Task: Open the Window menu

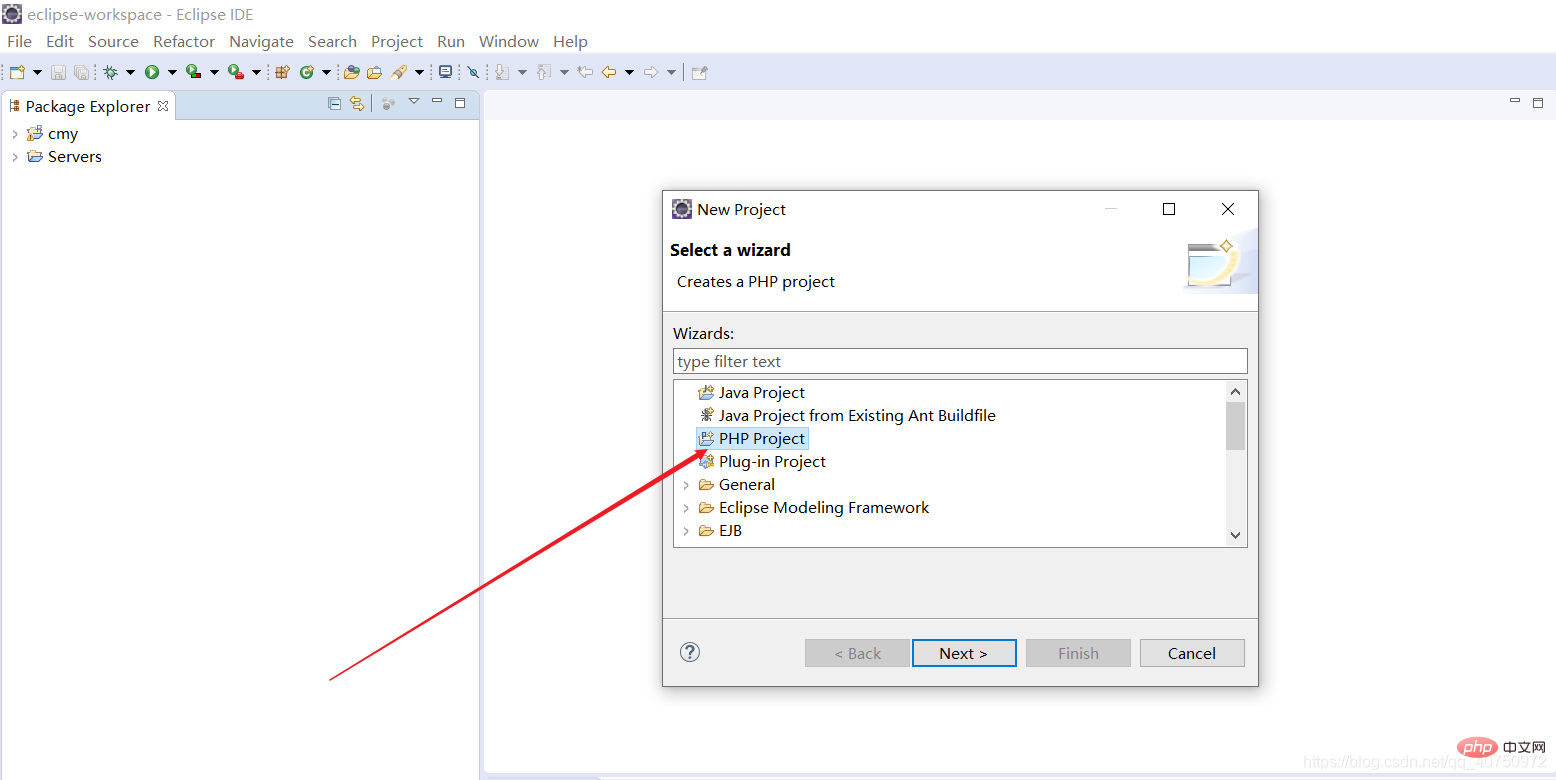Action: pos(509,41)
